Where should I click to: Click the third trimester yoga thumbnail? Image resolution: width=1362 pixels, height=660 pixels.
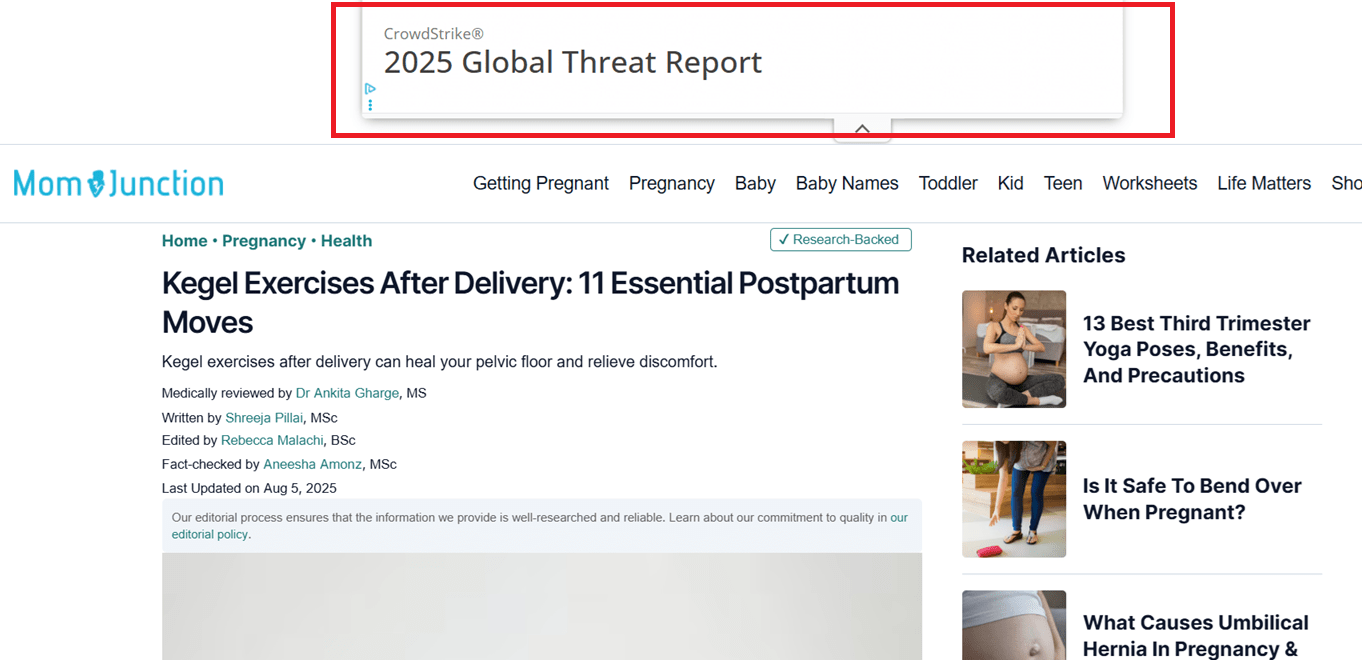[x=1013, y=349]
